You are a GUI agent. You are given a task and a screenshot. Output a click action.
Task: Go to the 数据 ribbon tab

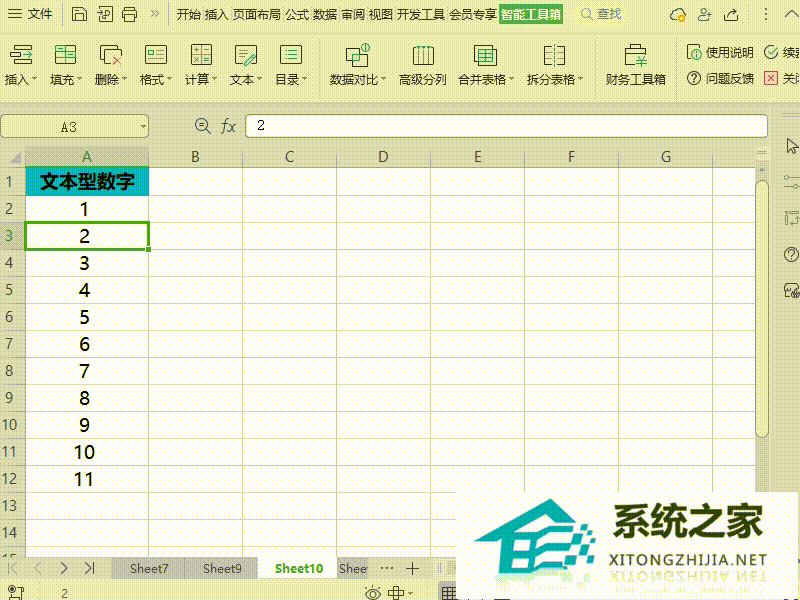pos(324,14)
